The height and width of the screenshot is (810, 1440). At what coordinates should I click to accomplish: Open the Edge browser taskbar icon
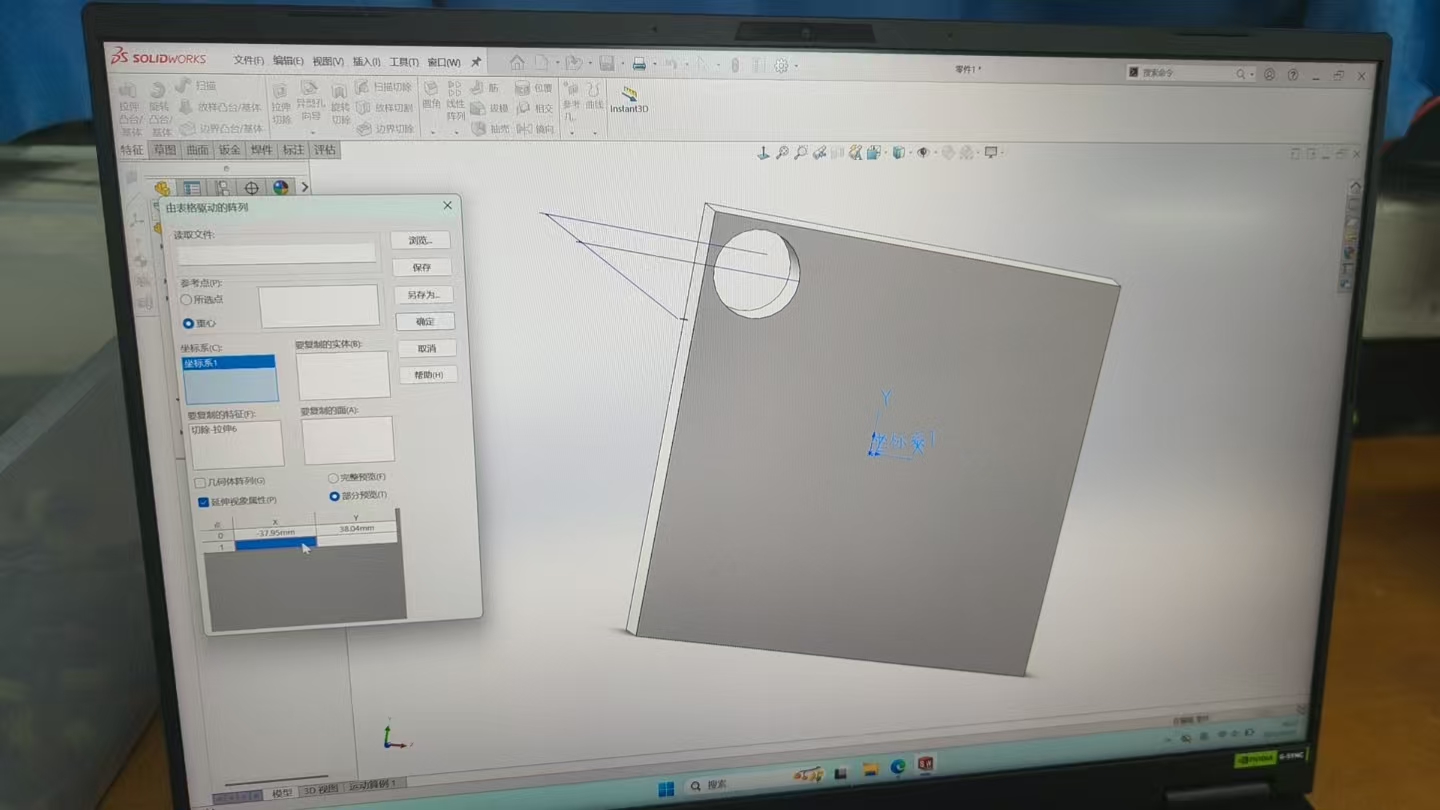[x=898, y=767]
